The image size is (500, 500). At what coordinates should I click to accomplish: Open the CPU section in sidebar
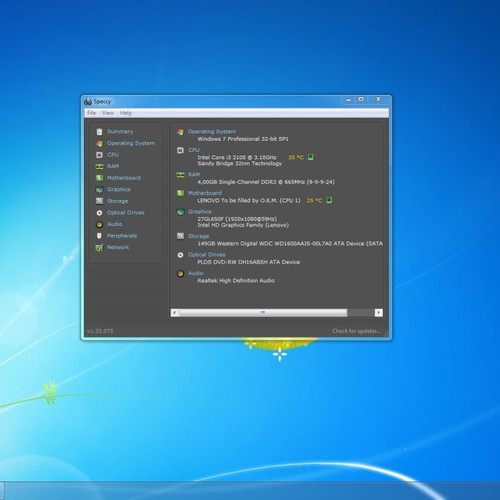113,155
